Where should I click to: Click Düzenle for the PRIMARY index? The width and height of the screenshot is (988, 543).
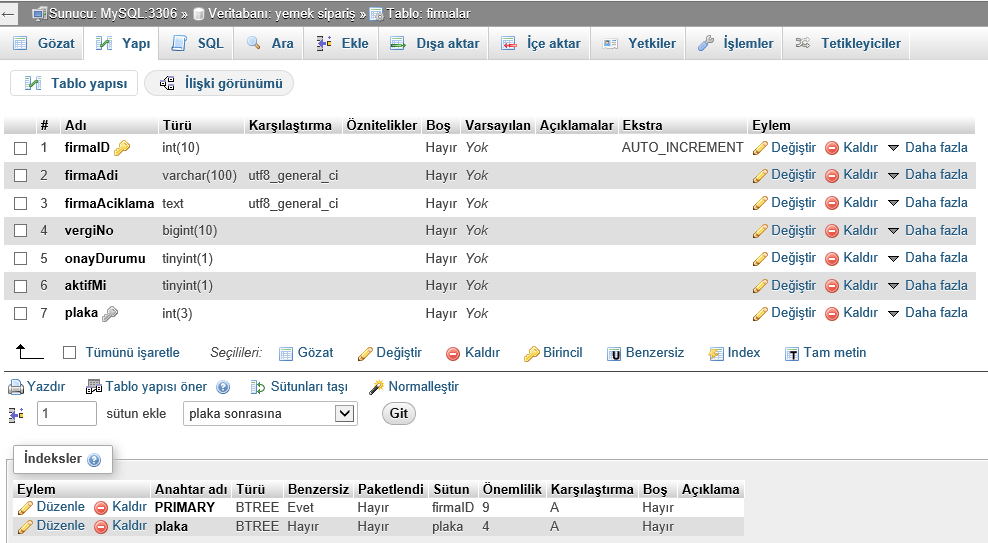click(x=52, y=508)
